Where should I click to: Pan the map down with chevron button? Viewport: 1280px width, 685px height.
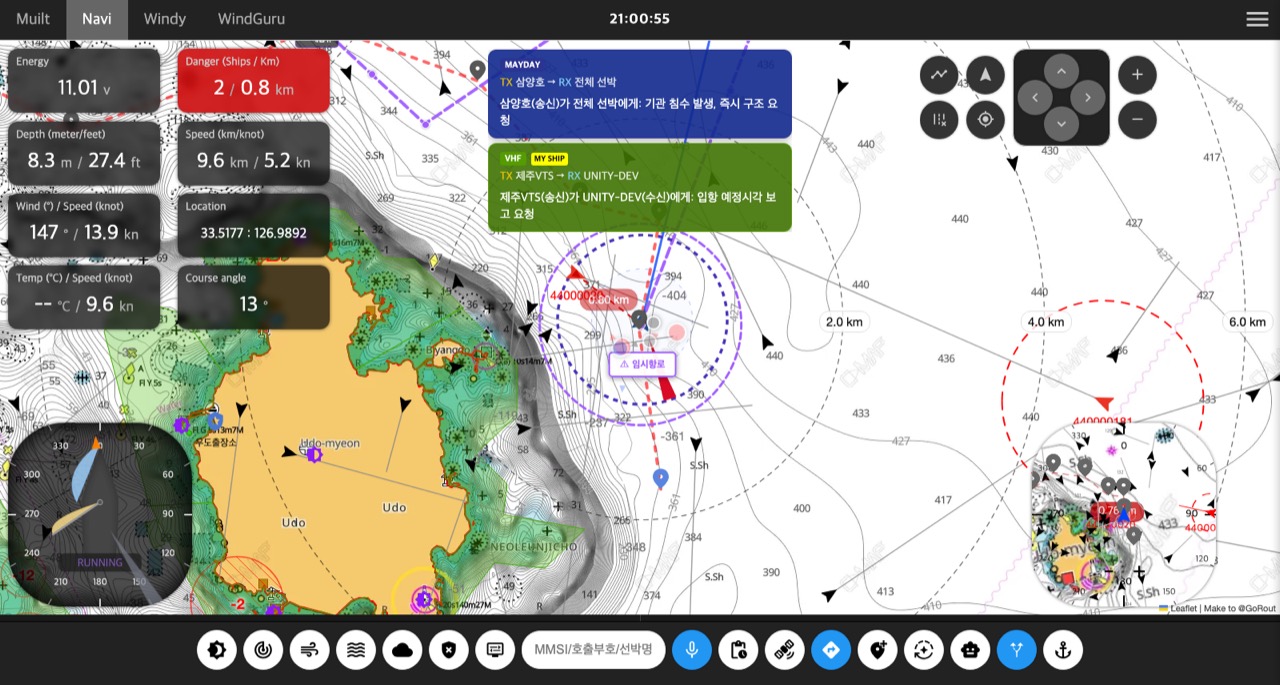(1061, 124)
